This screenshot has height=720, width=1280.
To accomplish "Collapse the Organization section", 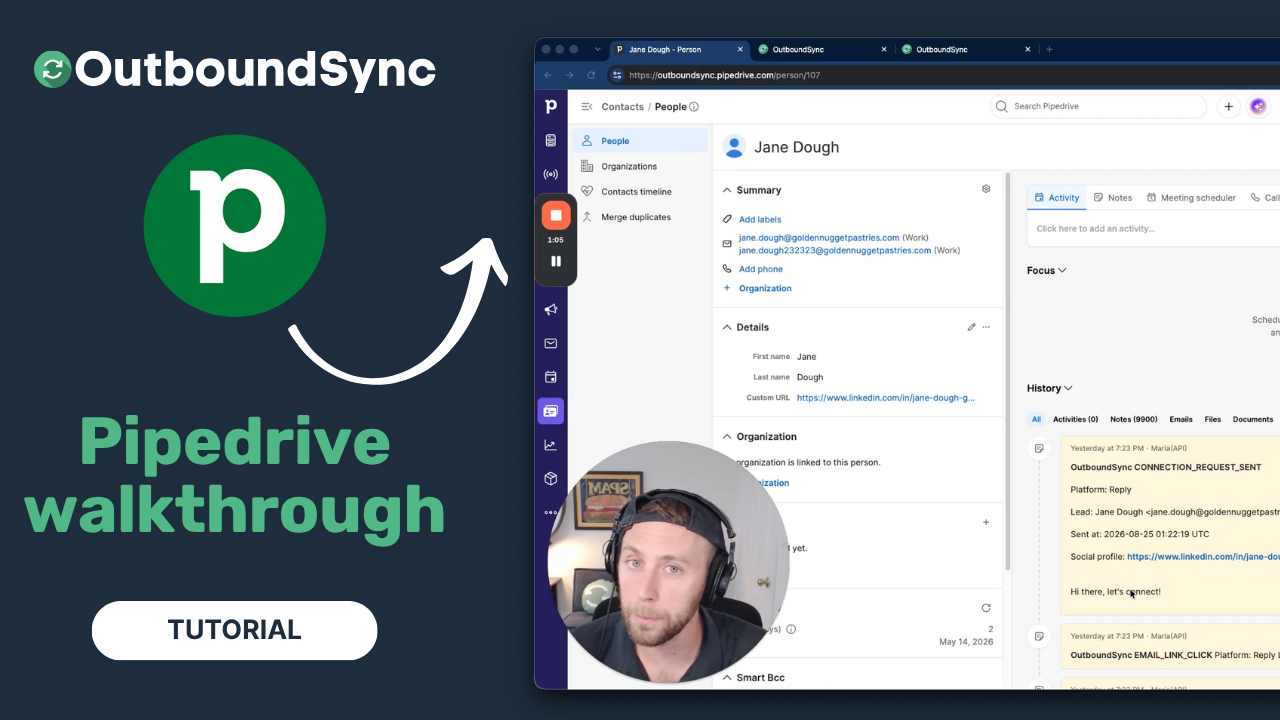I will click(x=727, y=437).
